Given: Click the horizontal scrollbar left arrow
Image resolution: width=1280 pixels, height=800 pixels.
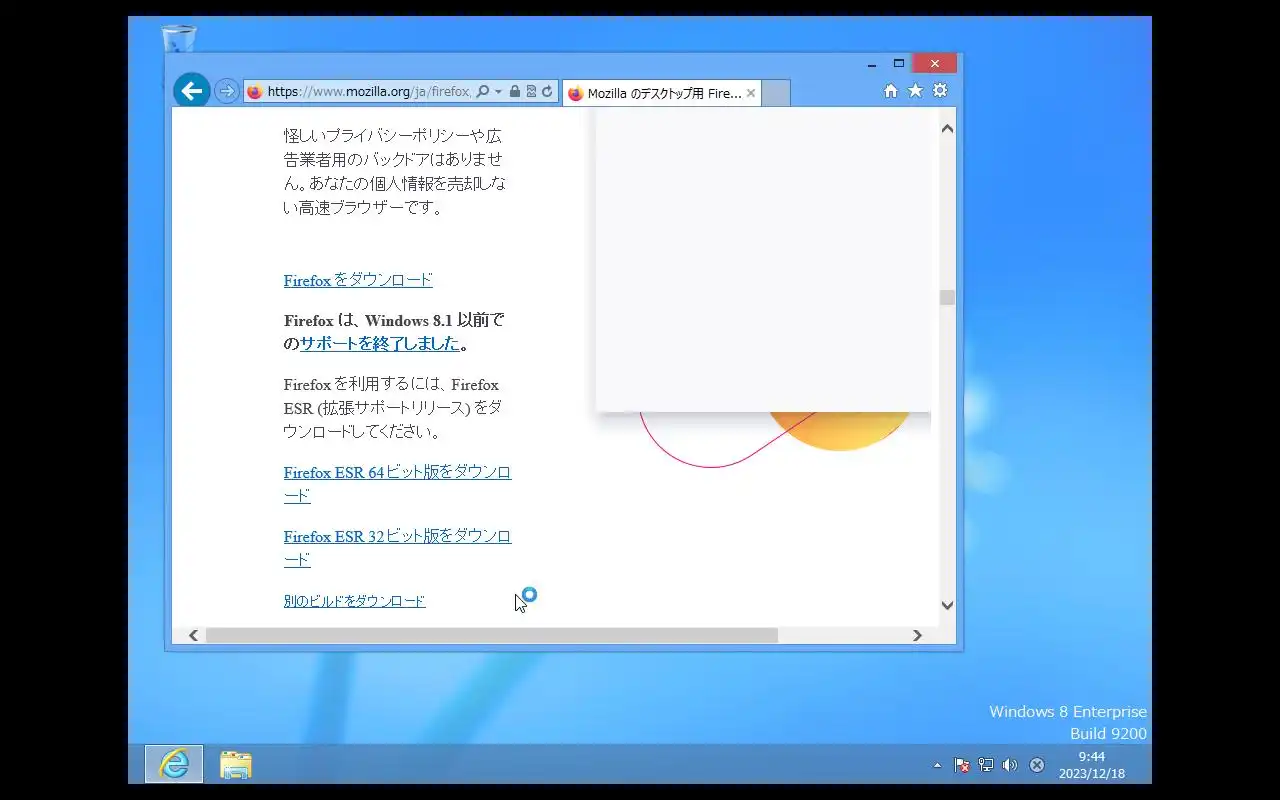Looking at the screenshot, I should click(x=193, y=635).
